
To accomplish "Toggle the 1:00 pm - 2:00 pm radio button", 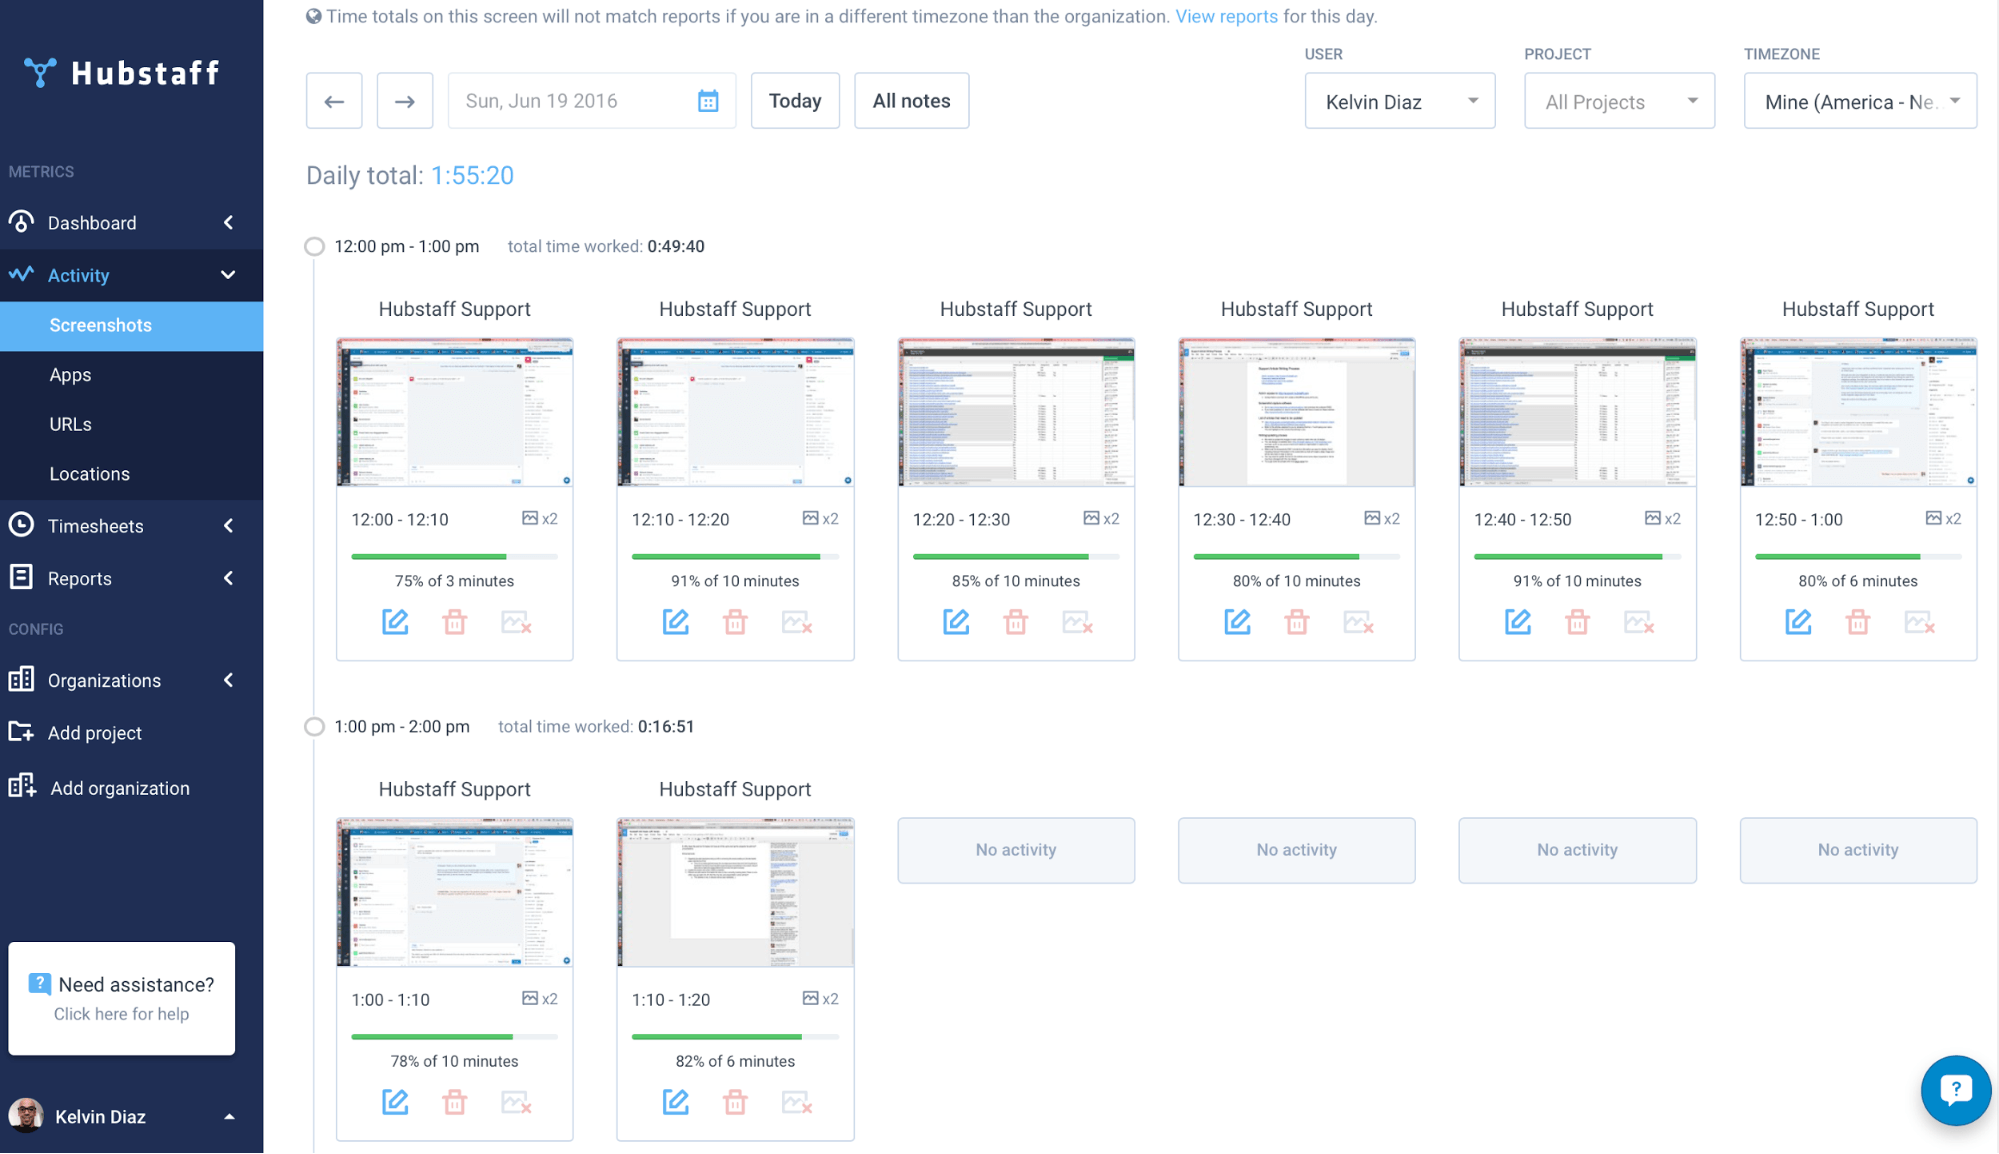I will [x=313, y=725].
